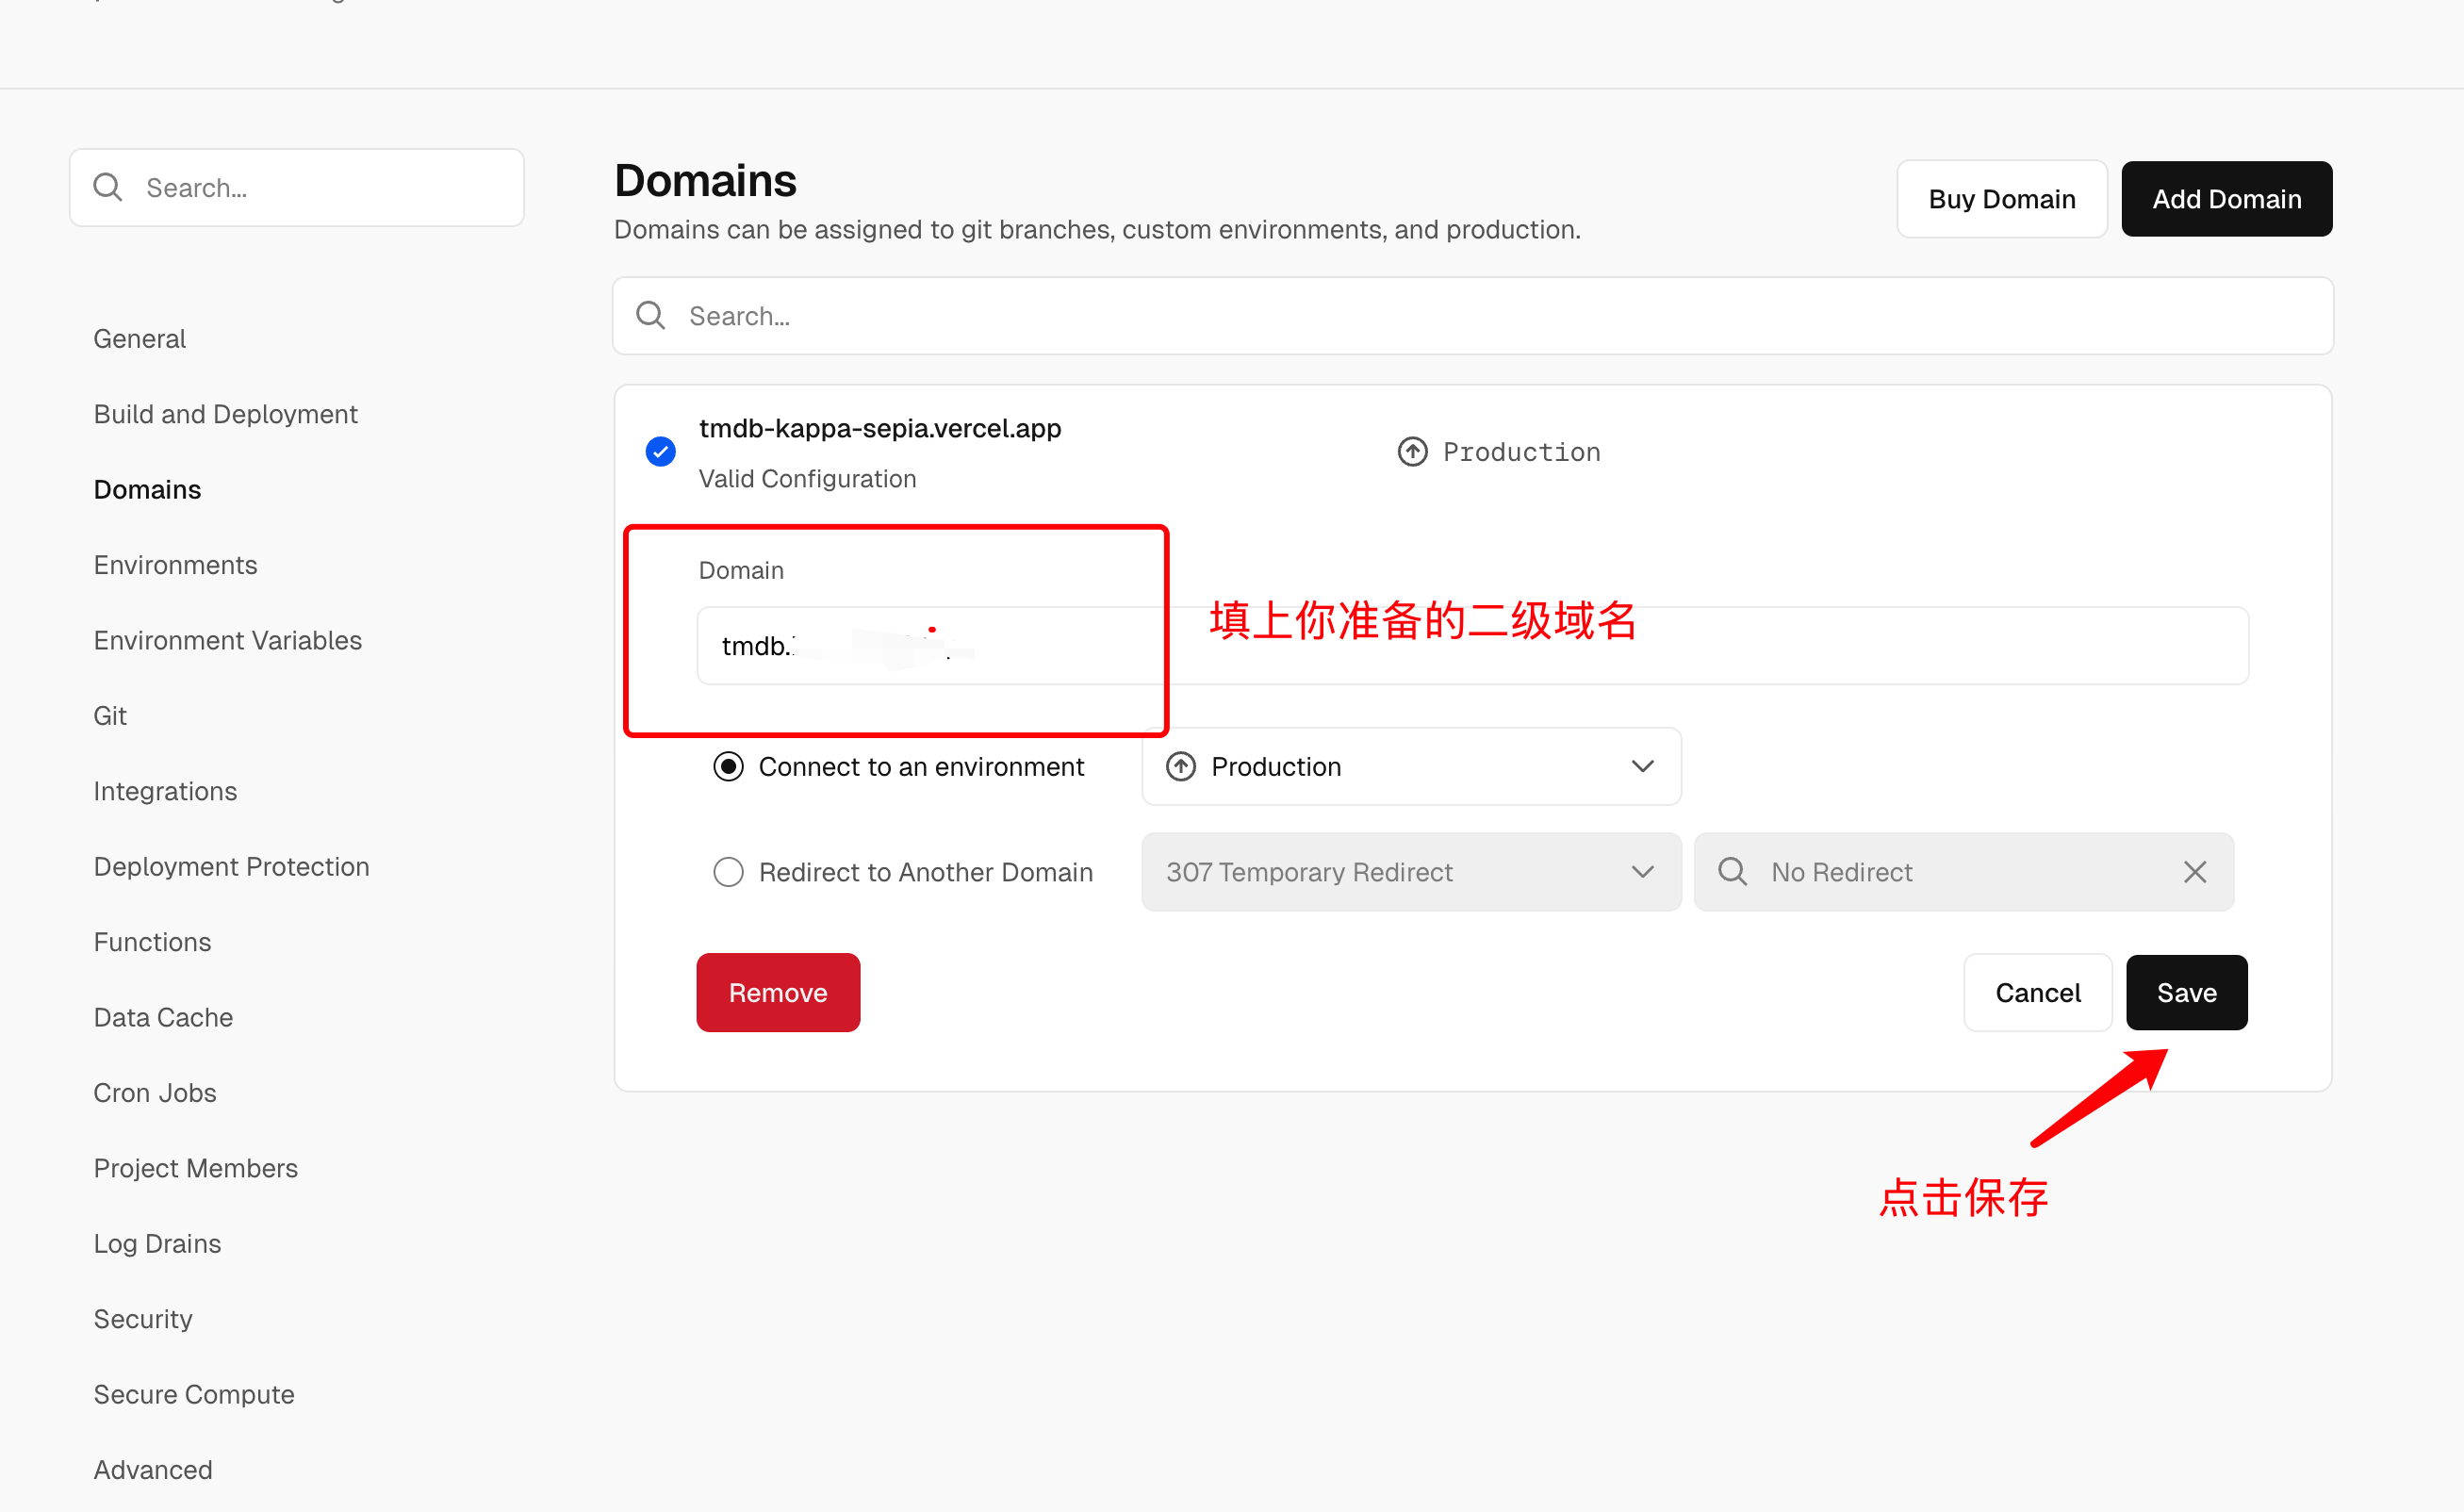Open Security settings section
Viewport: 2464px width, 1512px height.
(x=143, y=1319)
